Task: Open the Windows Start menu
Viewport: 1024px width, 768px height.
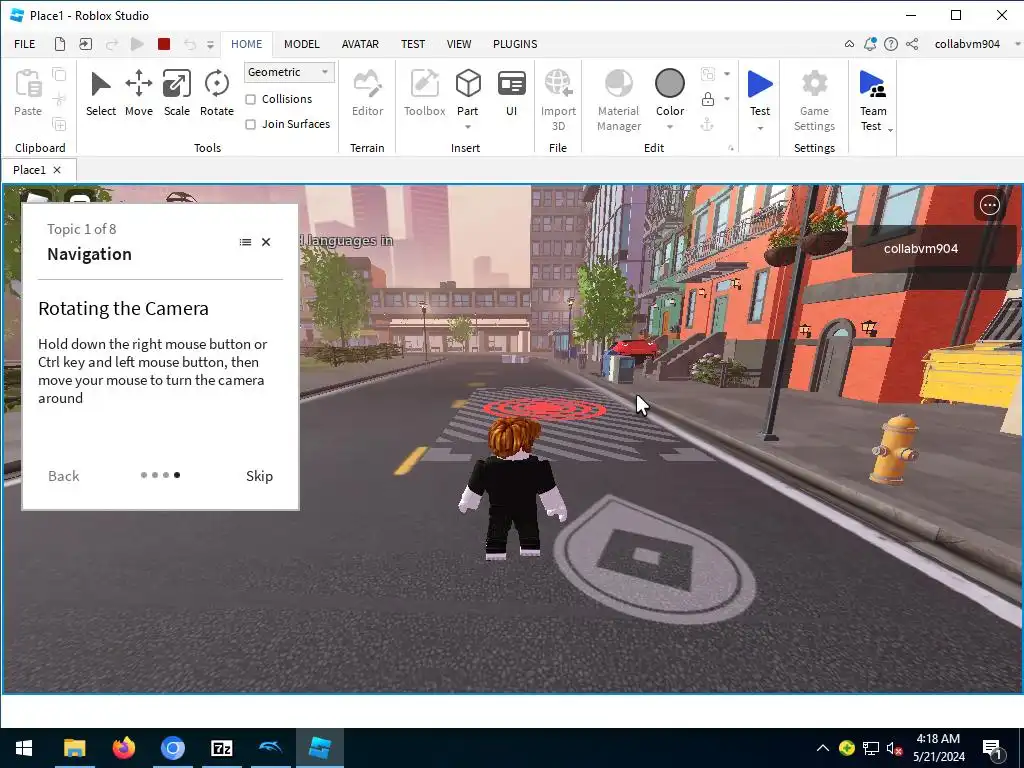Action: [24, 748]
